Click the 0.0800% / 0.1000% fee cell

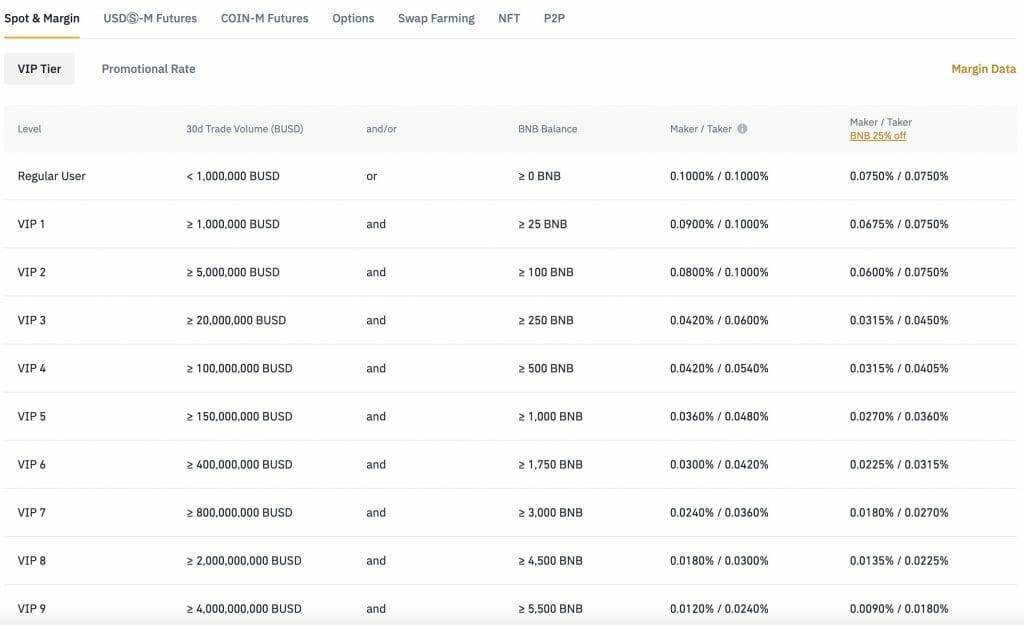[719, 272]
